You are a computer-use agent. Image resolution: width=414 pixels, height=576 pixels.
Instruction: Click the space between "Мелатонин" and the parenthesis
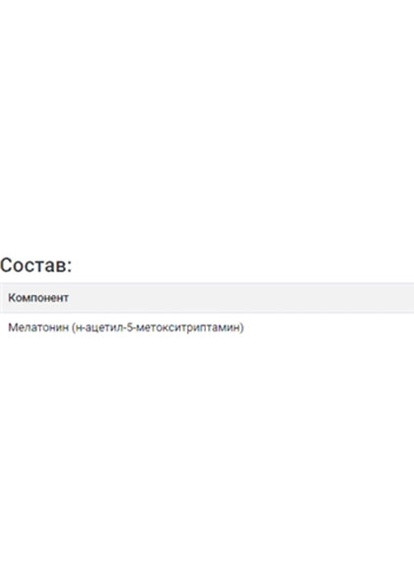tap(70, 327)
